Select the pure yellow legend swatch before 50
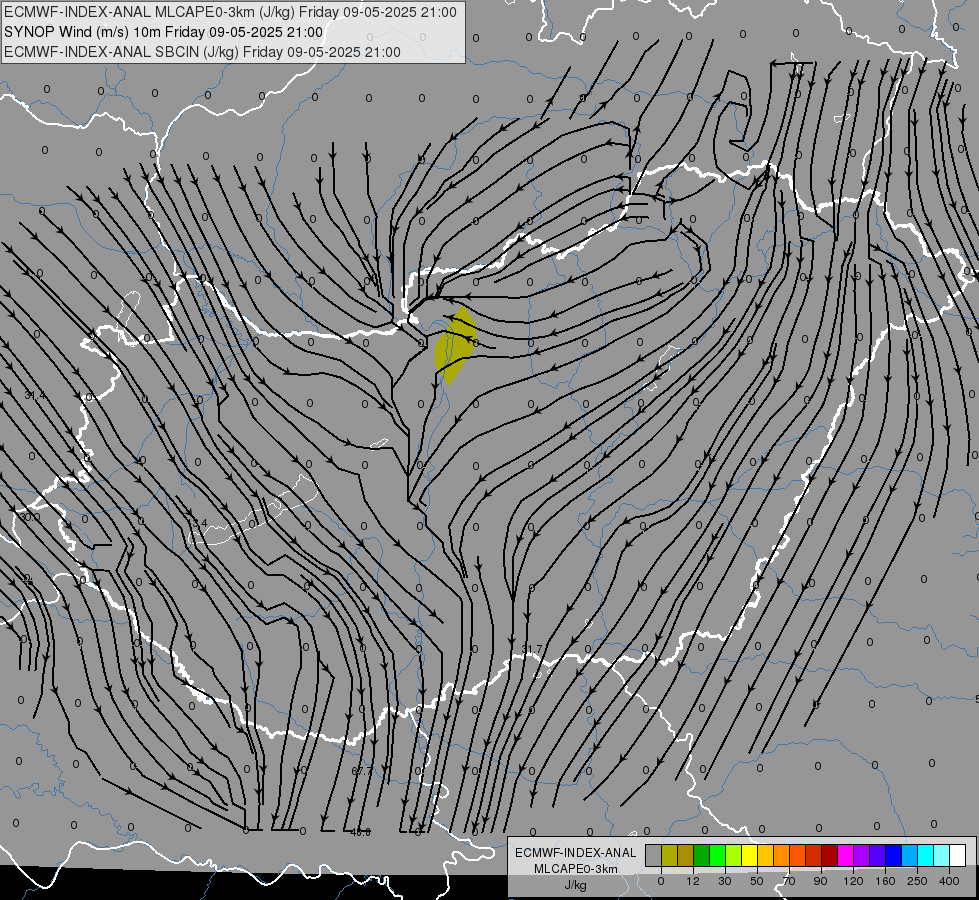 tap(750, 855)
